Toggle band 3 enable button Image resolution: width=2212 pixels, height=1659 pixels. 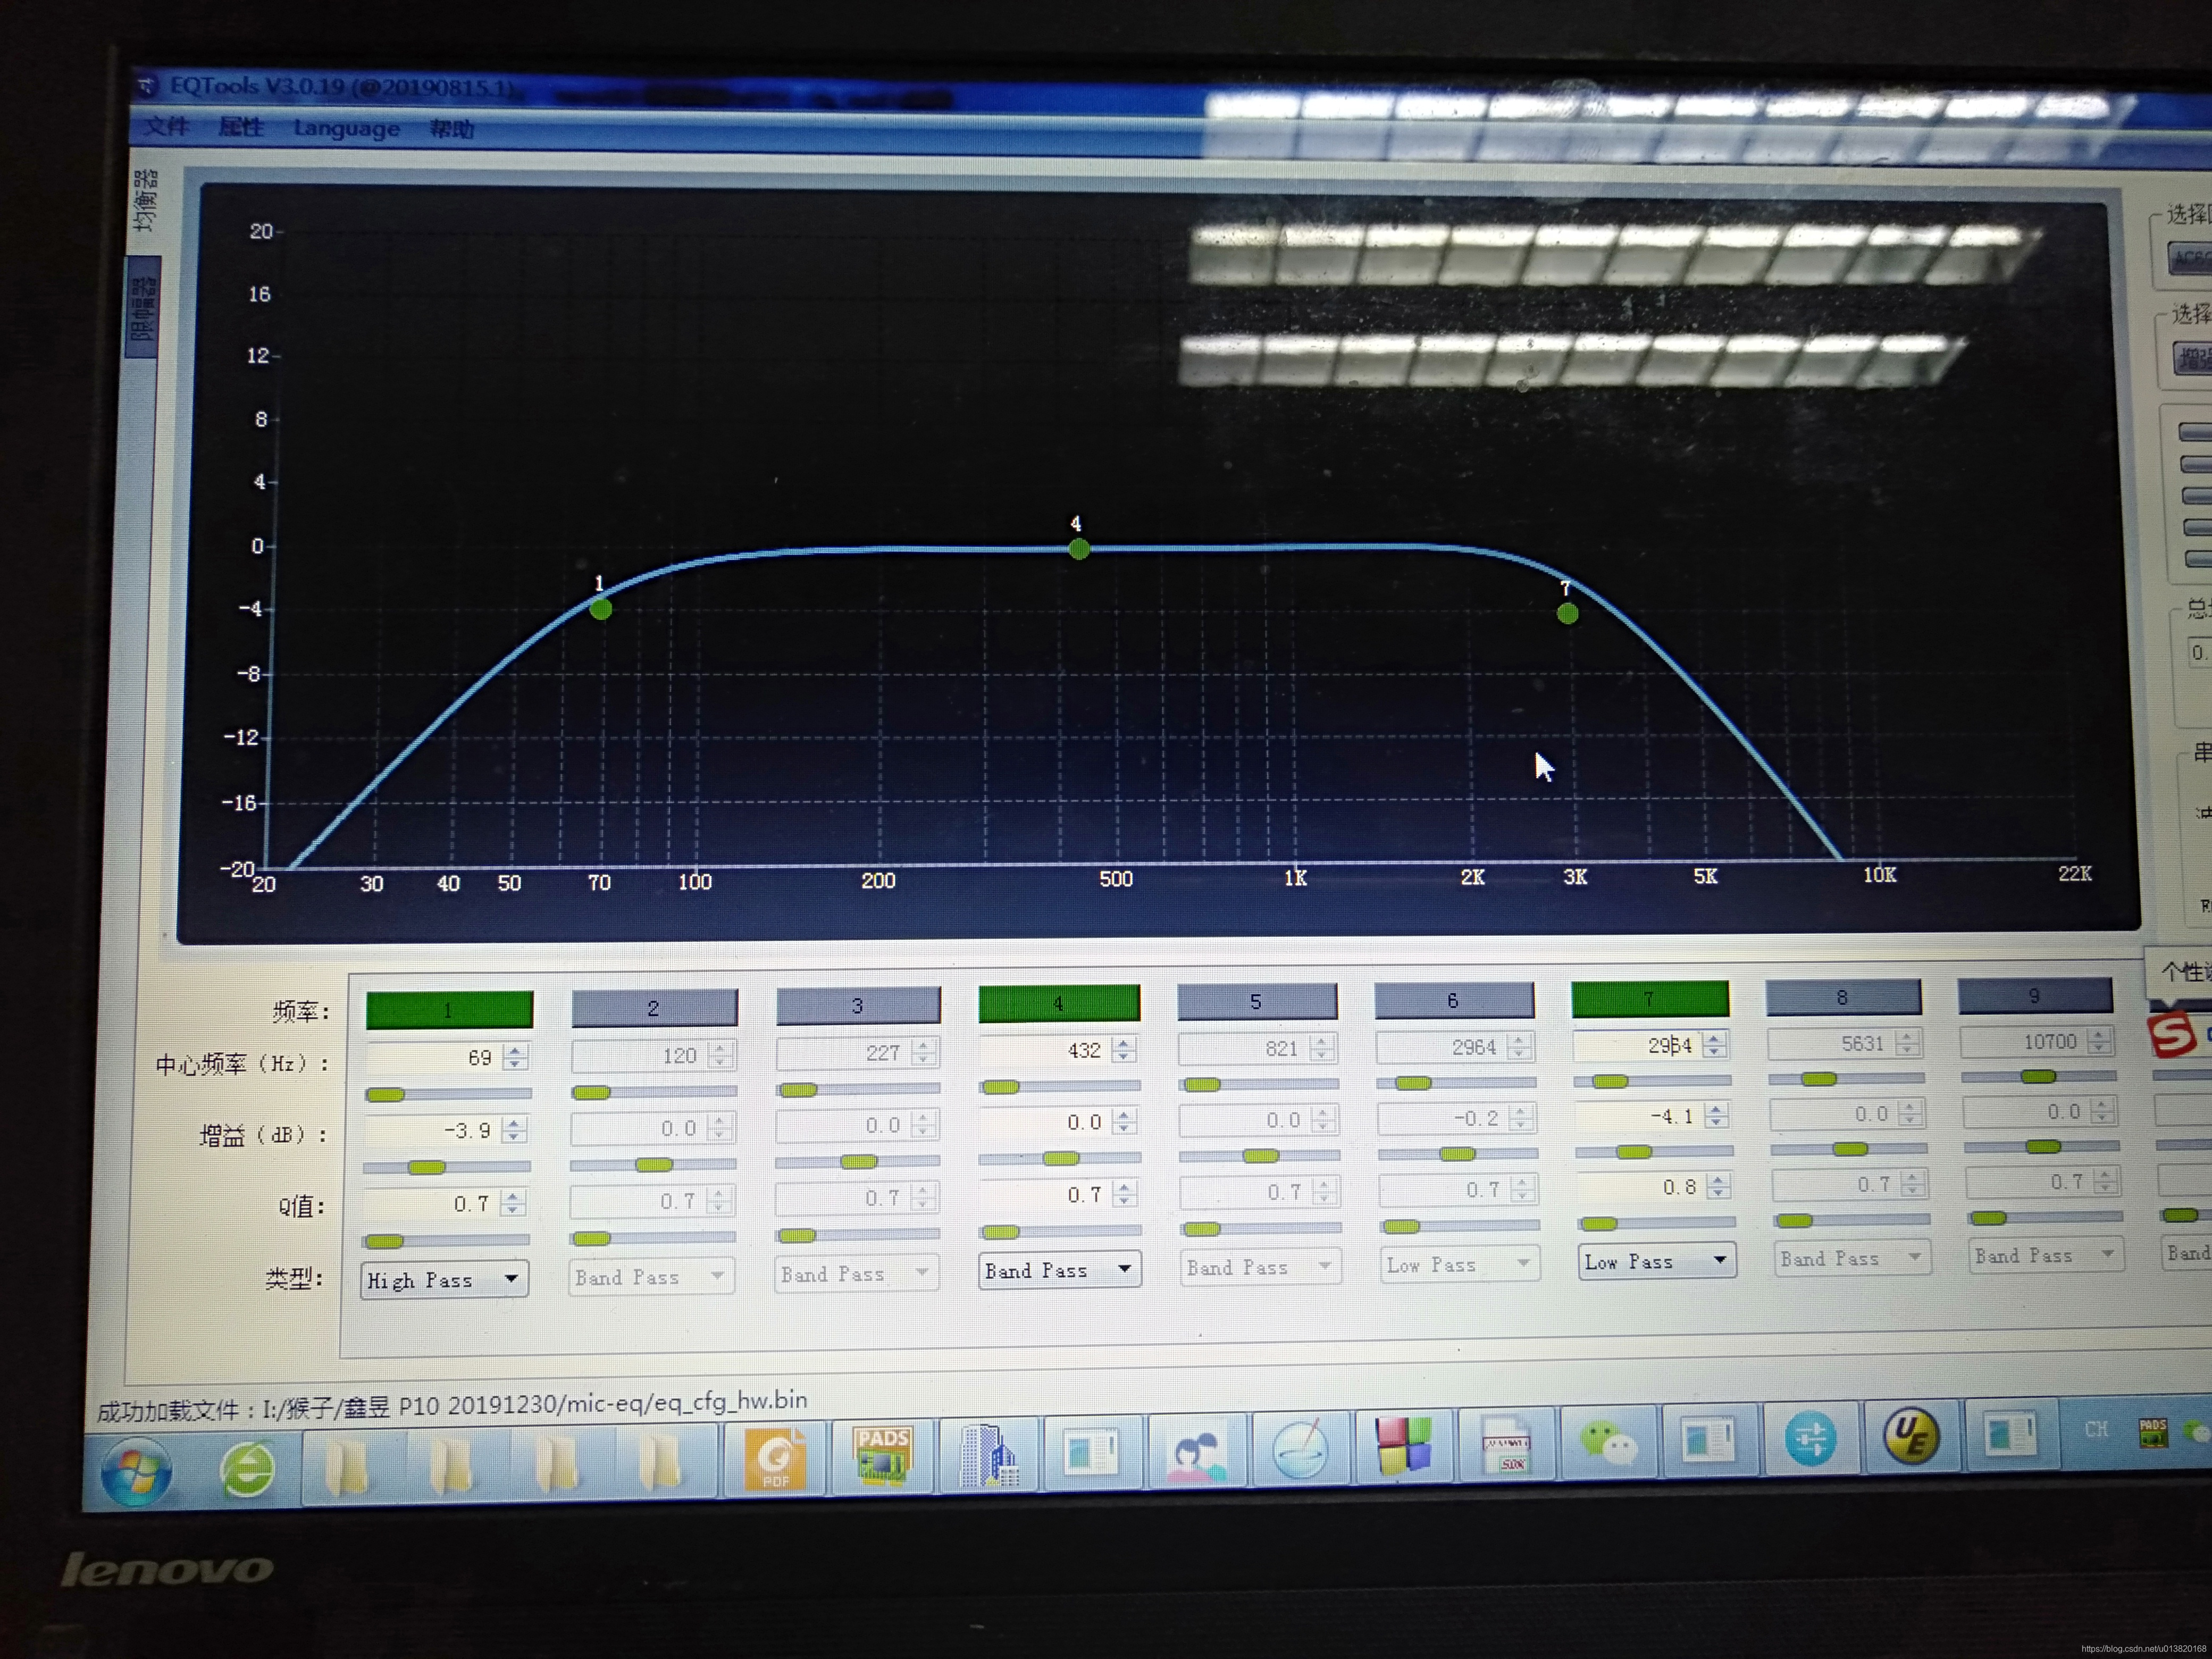[x=858, y=1005]
